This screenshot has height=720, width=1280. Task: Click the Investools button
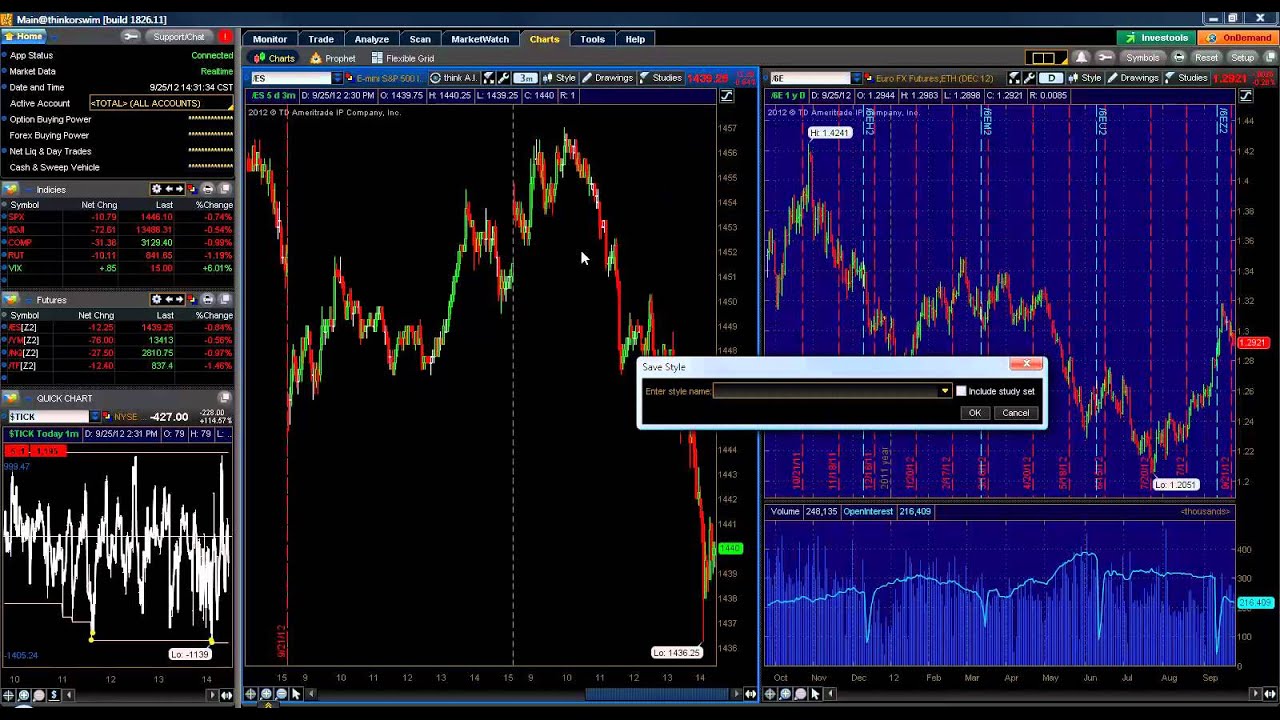(x=1156, y=38)
